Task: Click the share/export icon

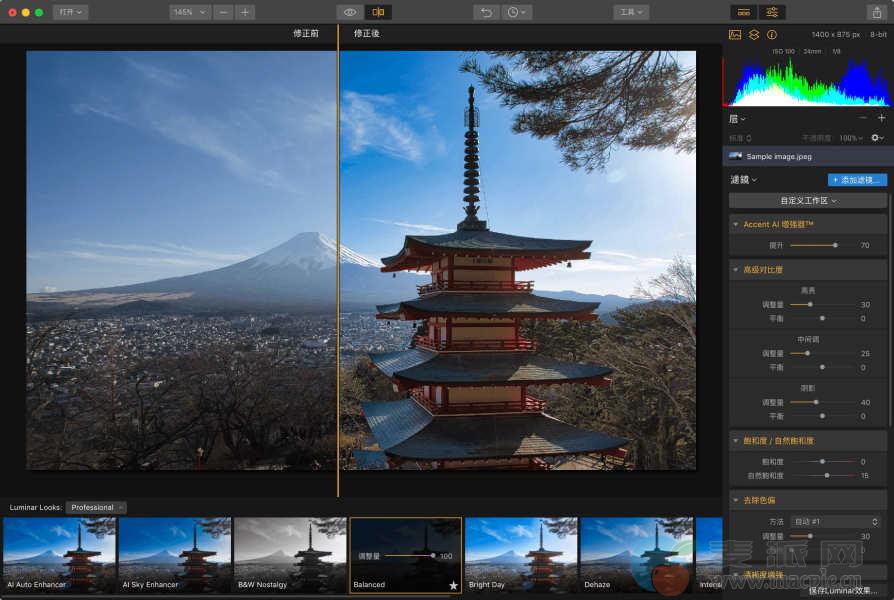Action: [x=876, y=12]
